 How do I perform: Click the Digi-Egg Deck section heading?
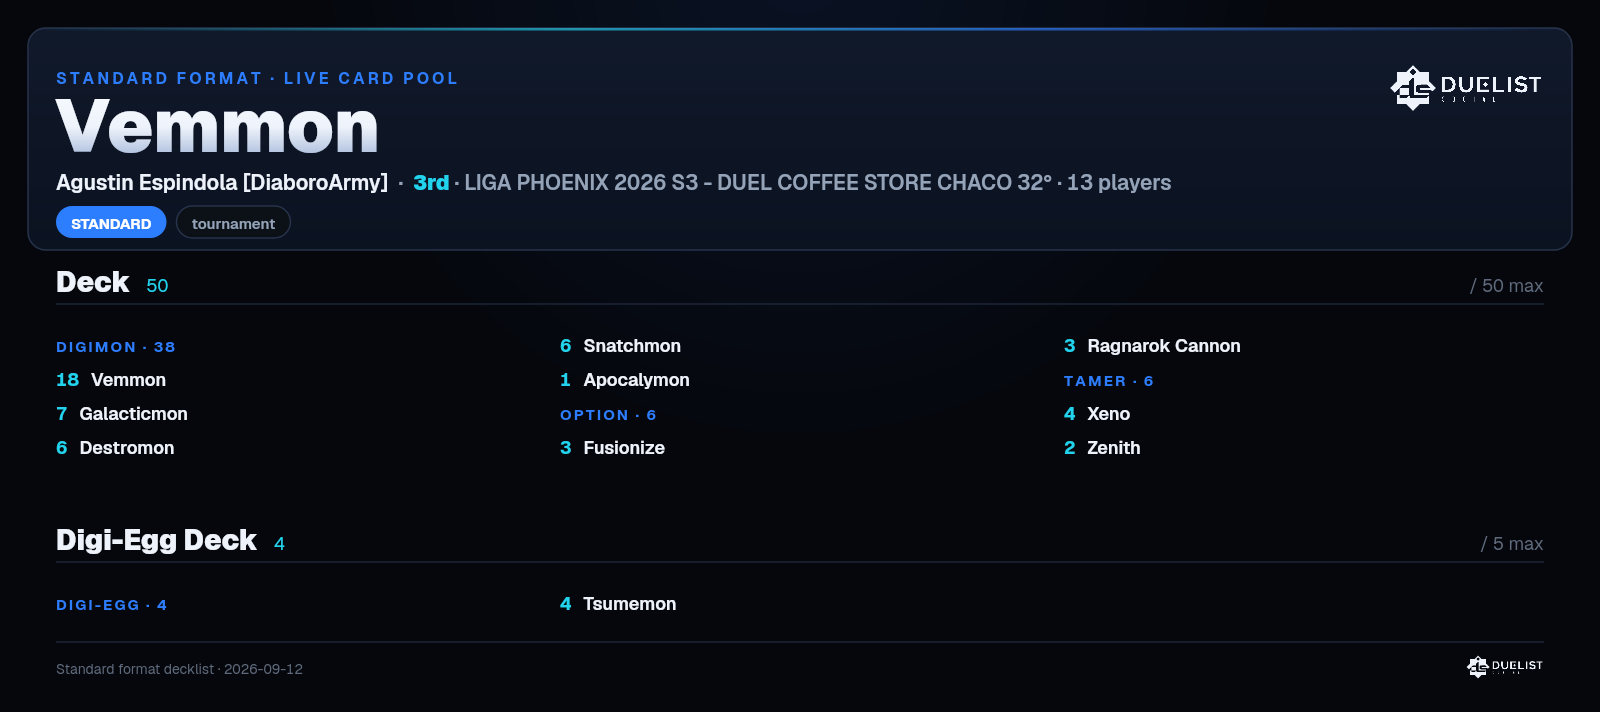click(x=156, y=540)
